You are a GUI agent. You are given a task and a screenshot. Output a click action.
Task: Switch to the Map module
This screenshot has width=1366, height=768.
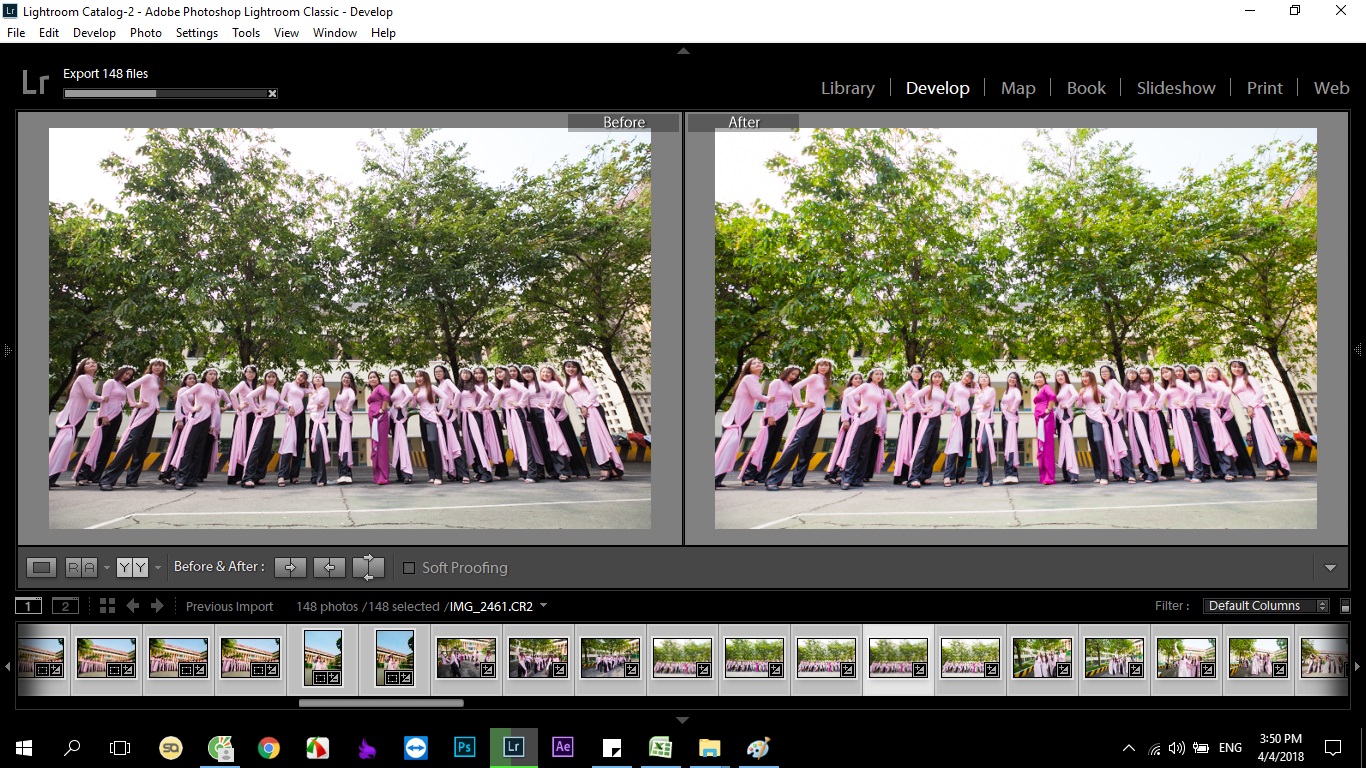1018,88
